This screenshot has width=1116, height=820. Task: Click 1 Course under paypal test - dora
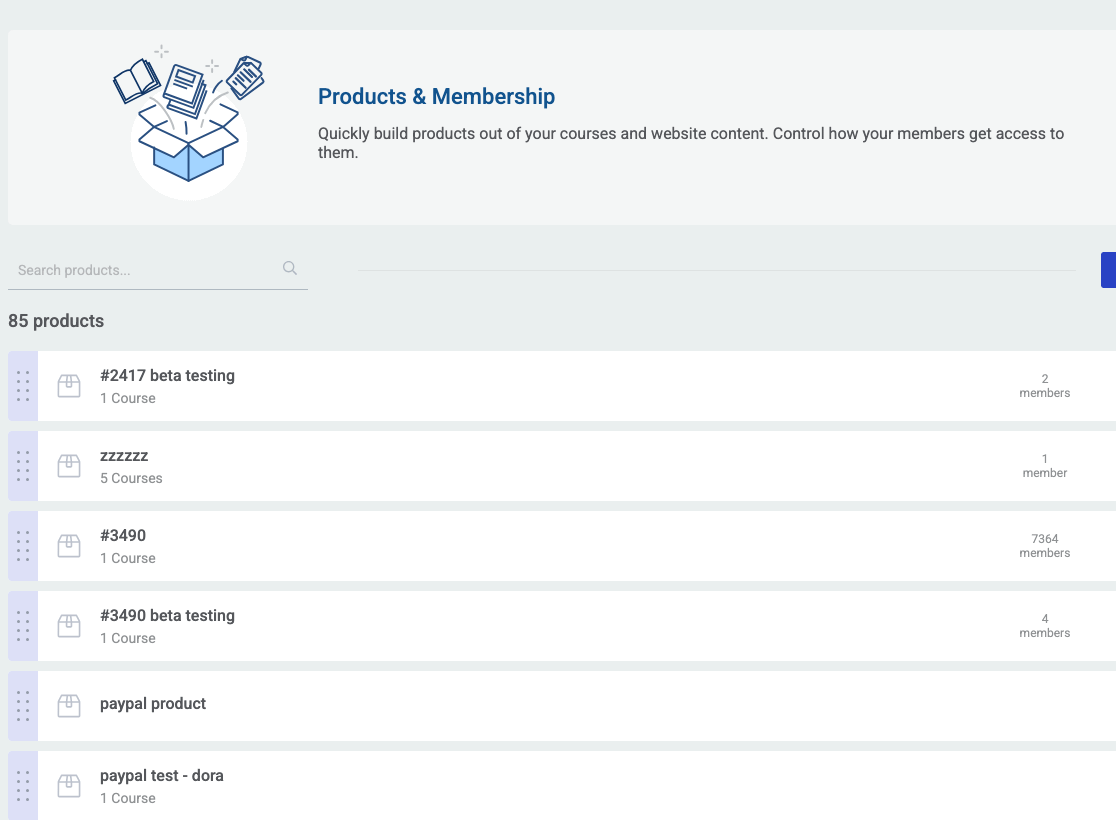pos(127,799)
